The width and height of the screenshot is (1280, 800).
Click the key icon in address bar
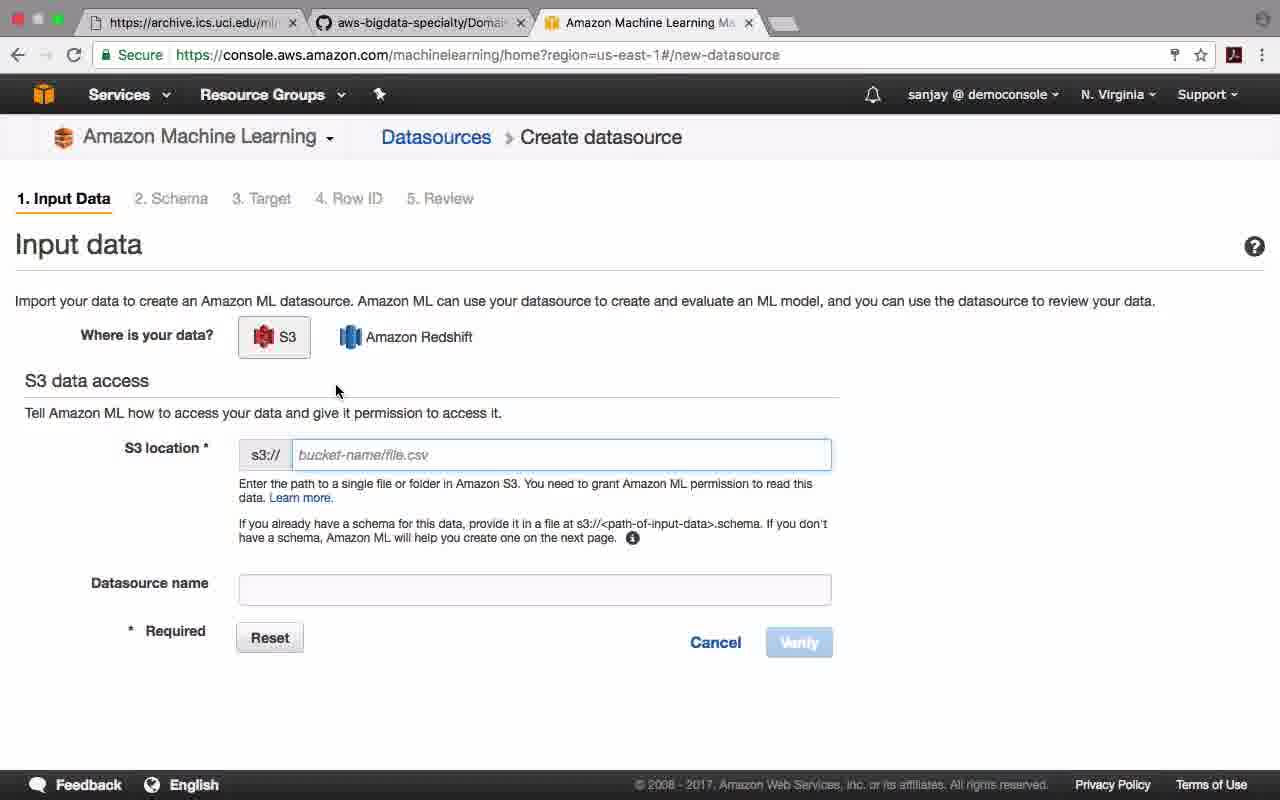tap(1175, 55)
